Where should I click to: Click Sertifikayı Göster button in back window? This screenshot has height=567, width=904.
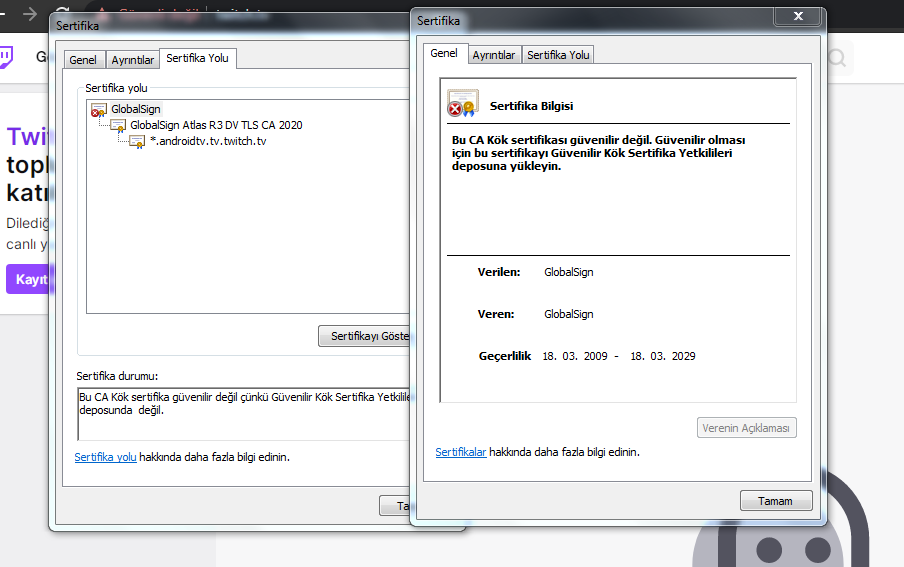pos(364,336)
